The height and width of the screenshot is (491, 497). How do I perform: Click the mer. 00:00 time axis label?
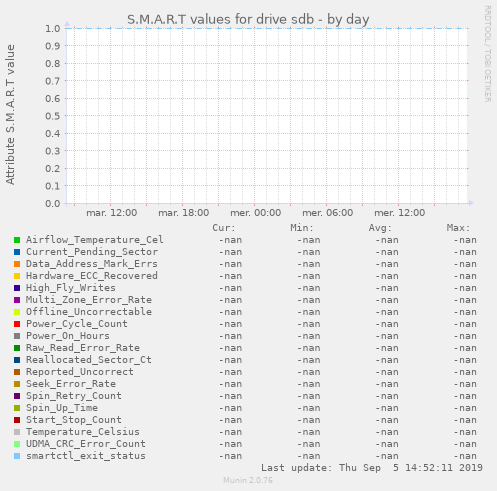point(255,213)
